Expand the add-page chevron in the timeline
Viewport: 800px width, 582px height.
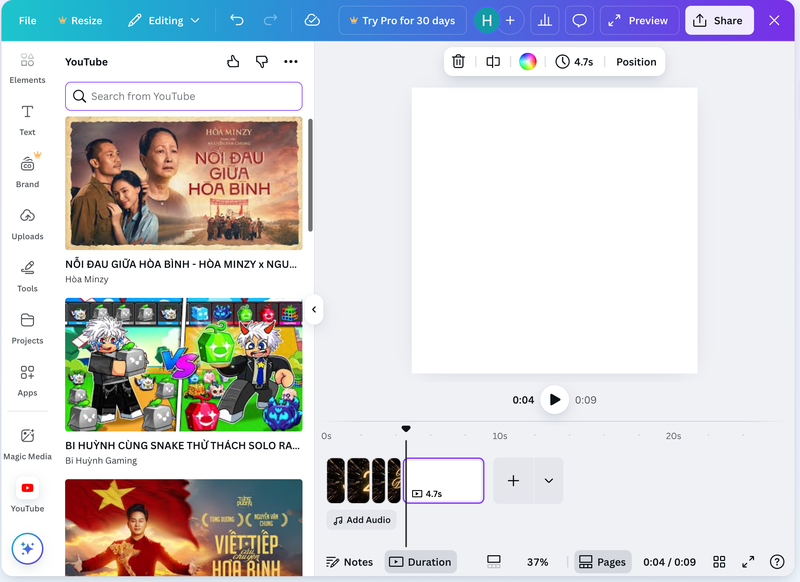pyautogui.click(x=548, y=481)
